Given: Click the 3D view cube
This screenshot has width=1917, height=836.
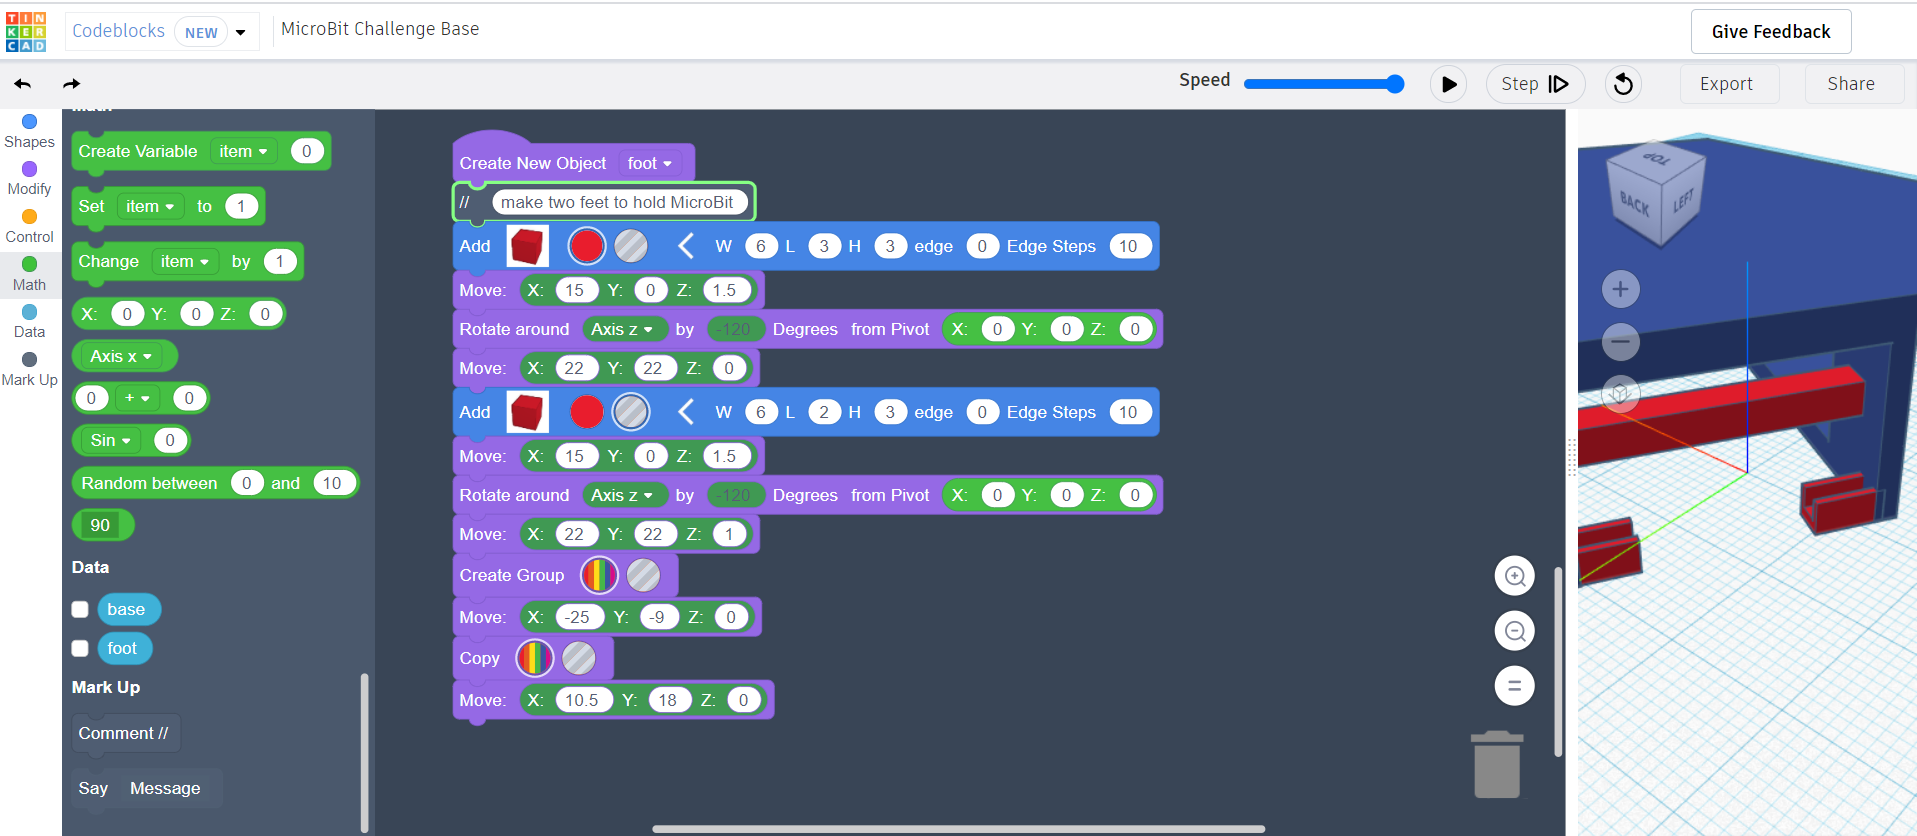Looking at the screenshot, I should pyautogui.click(x=1656, y=194).
